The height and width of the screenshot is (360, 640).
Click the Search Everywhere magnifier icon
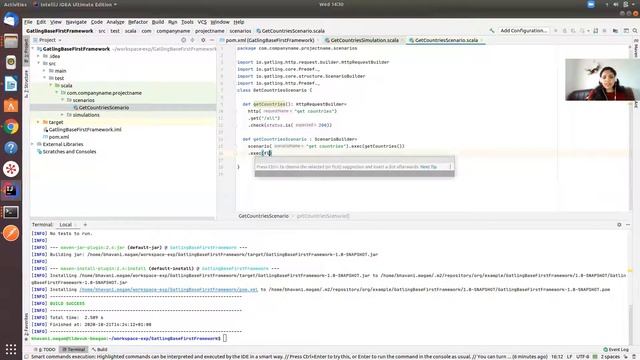(635, 31)
